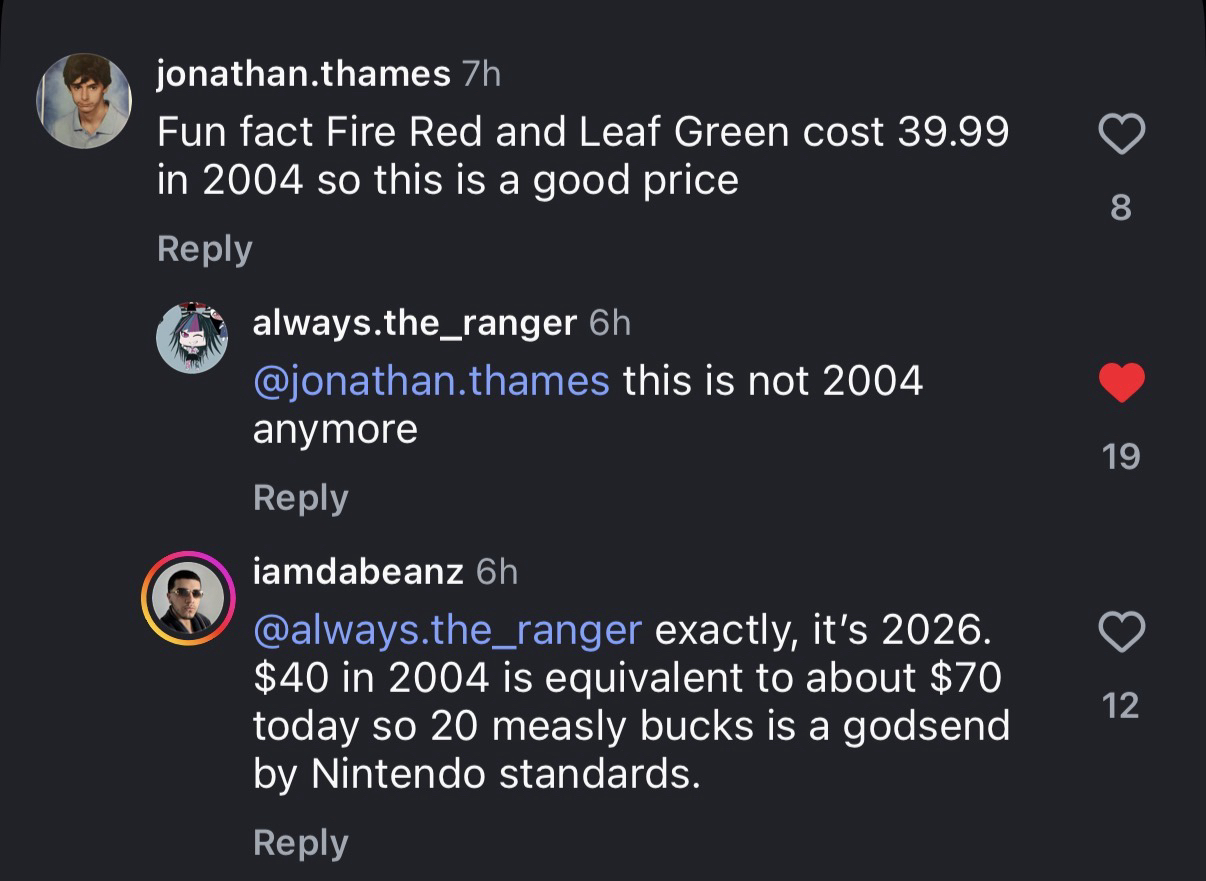Click the jonathan.thames username
Viewport: 1206px width, 881px height.
[303, 74]
